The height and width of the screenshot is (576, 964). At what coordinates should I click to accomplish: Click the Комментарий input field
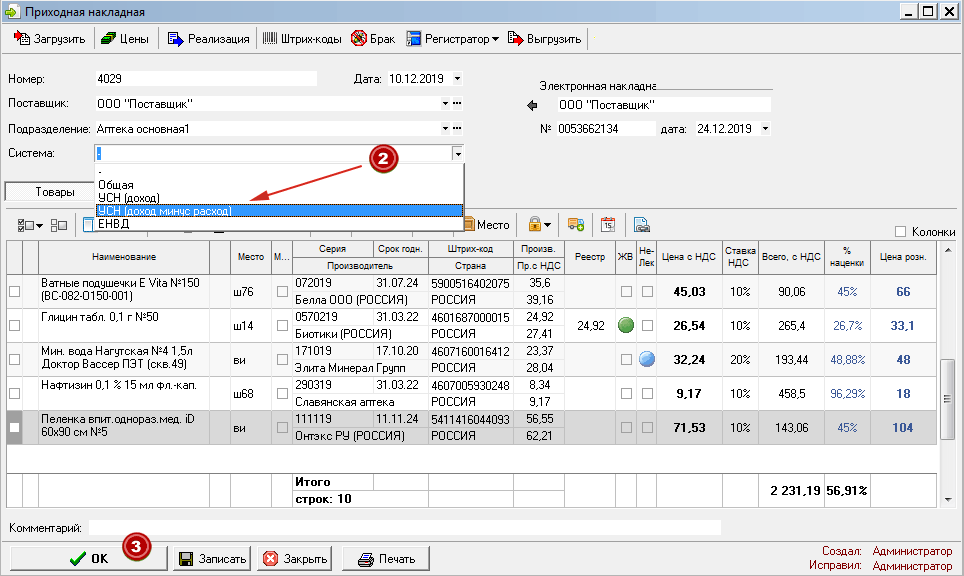405,527
